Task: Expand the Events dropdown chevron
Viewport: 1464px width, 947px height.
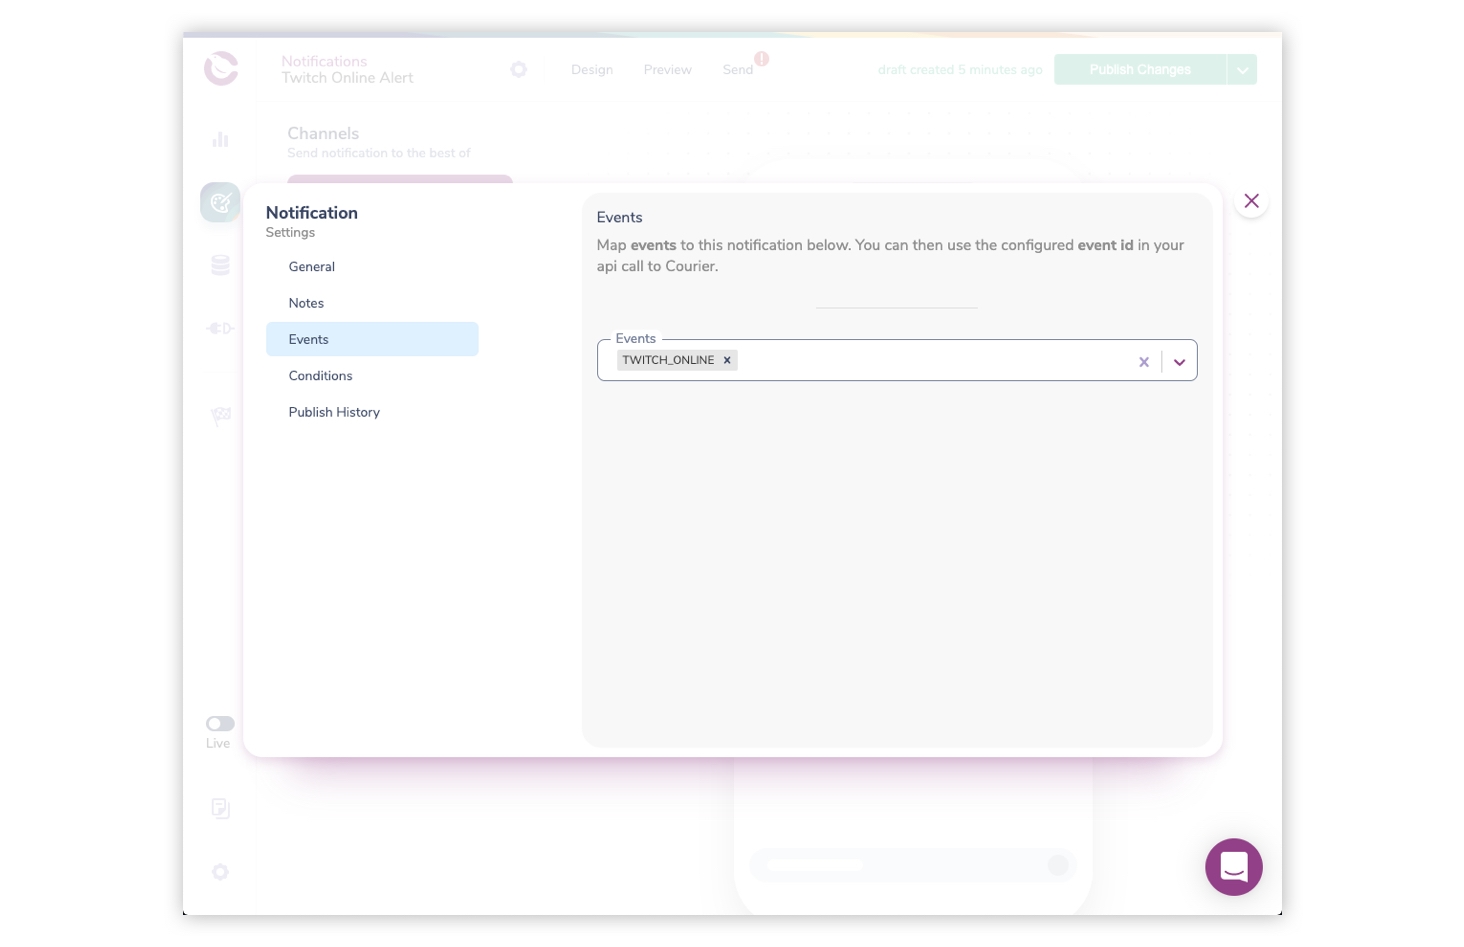Action: (x=1180, y=362)
